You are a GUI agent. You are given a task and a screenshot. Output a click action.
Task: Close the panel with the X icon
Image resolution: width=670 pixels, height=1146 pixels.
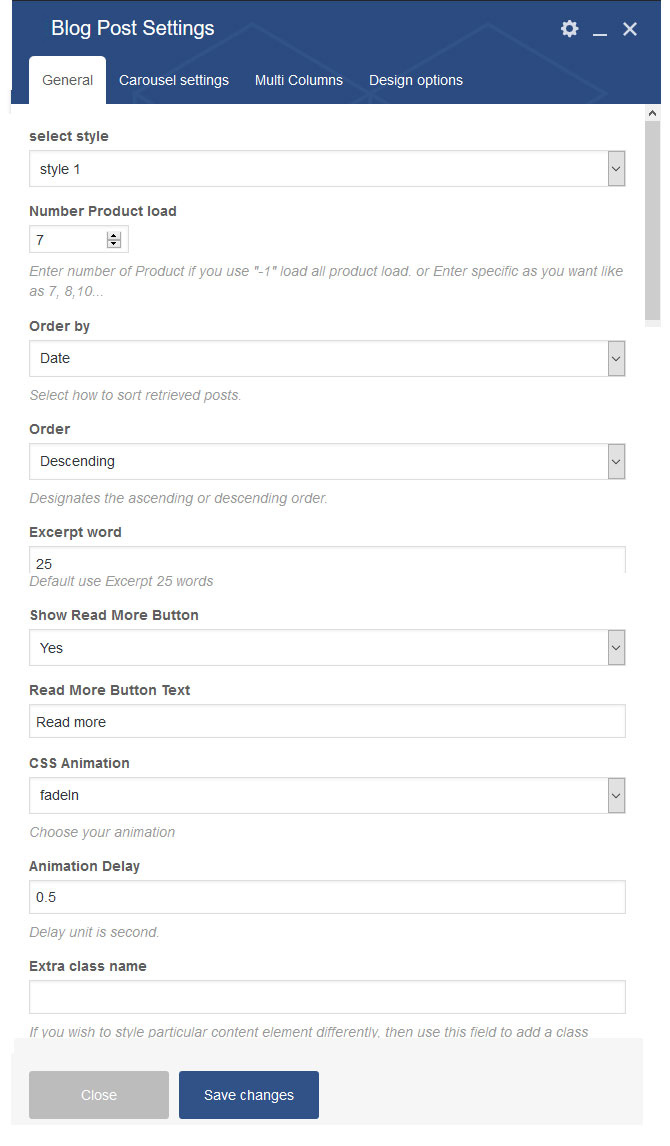point(630,29)
